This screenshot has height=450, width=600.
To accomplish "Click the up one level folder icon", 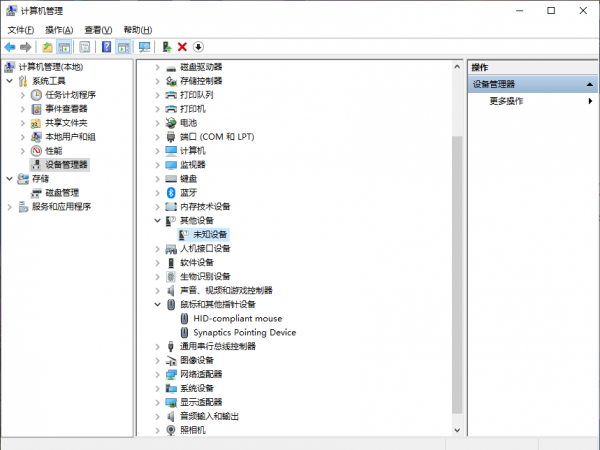I will 47,47.
